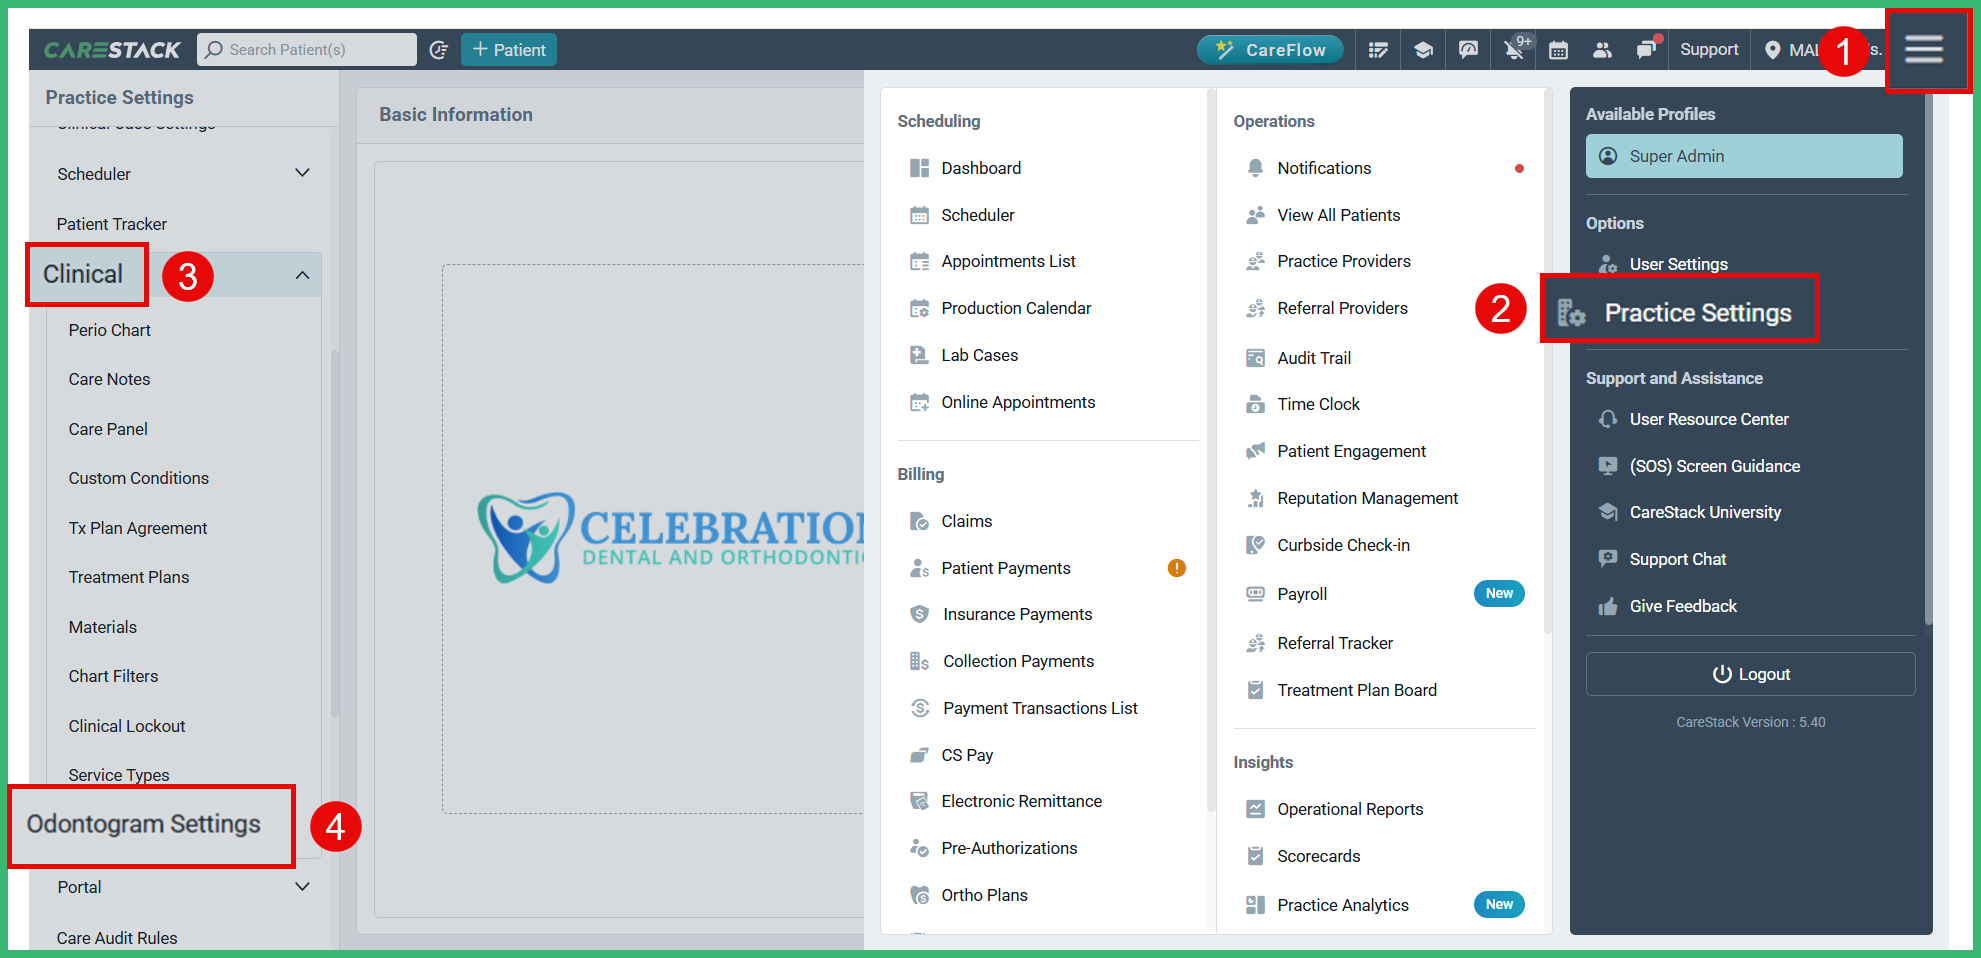
Task: Click the + Patient button
Action: 508,49
